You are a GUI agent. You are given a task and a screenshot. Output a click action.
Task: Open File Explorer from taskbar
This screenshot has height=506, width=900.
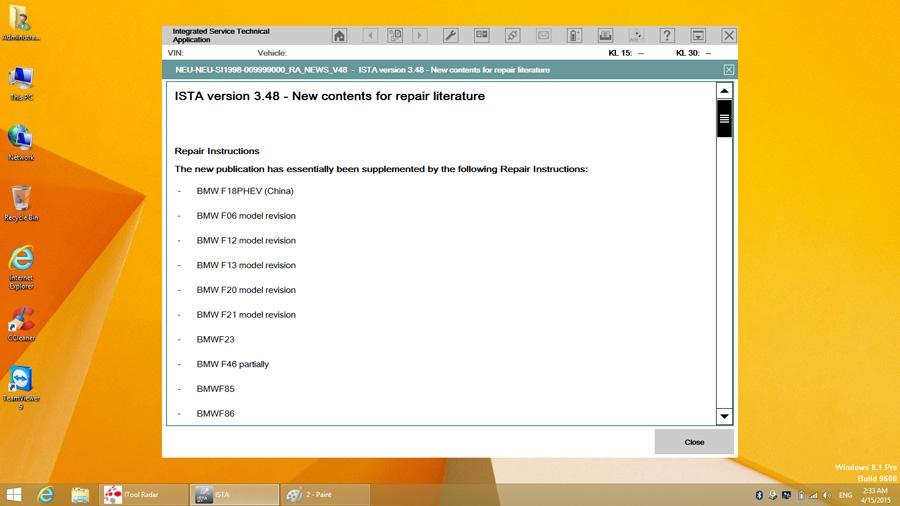coord(80,495)
